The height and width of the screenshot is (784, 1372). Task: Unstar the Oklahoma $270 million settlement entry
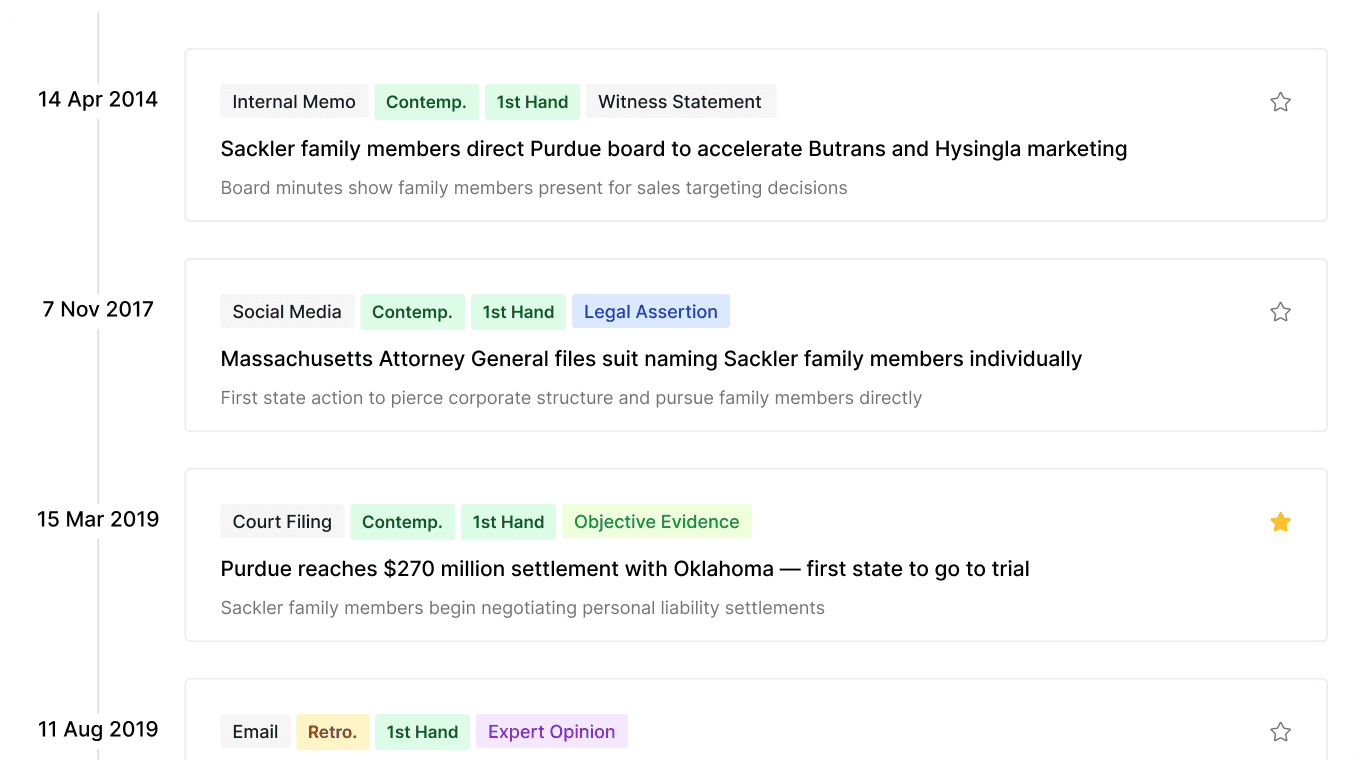pyautogui.click(x=1280, y=522)
